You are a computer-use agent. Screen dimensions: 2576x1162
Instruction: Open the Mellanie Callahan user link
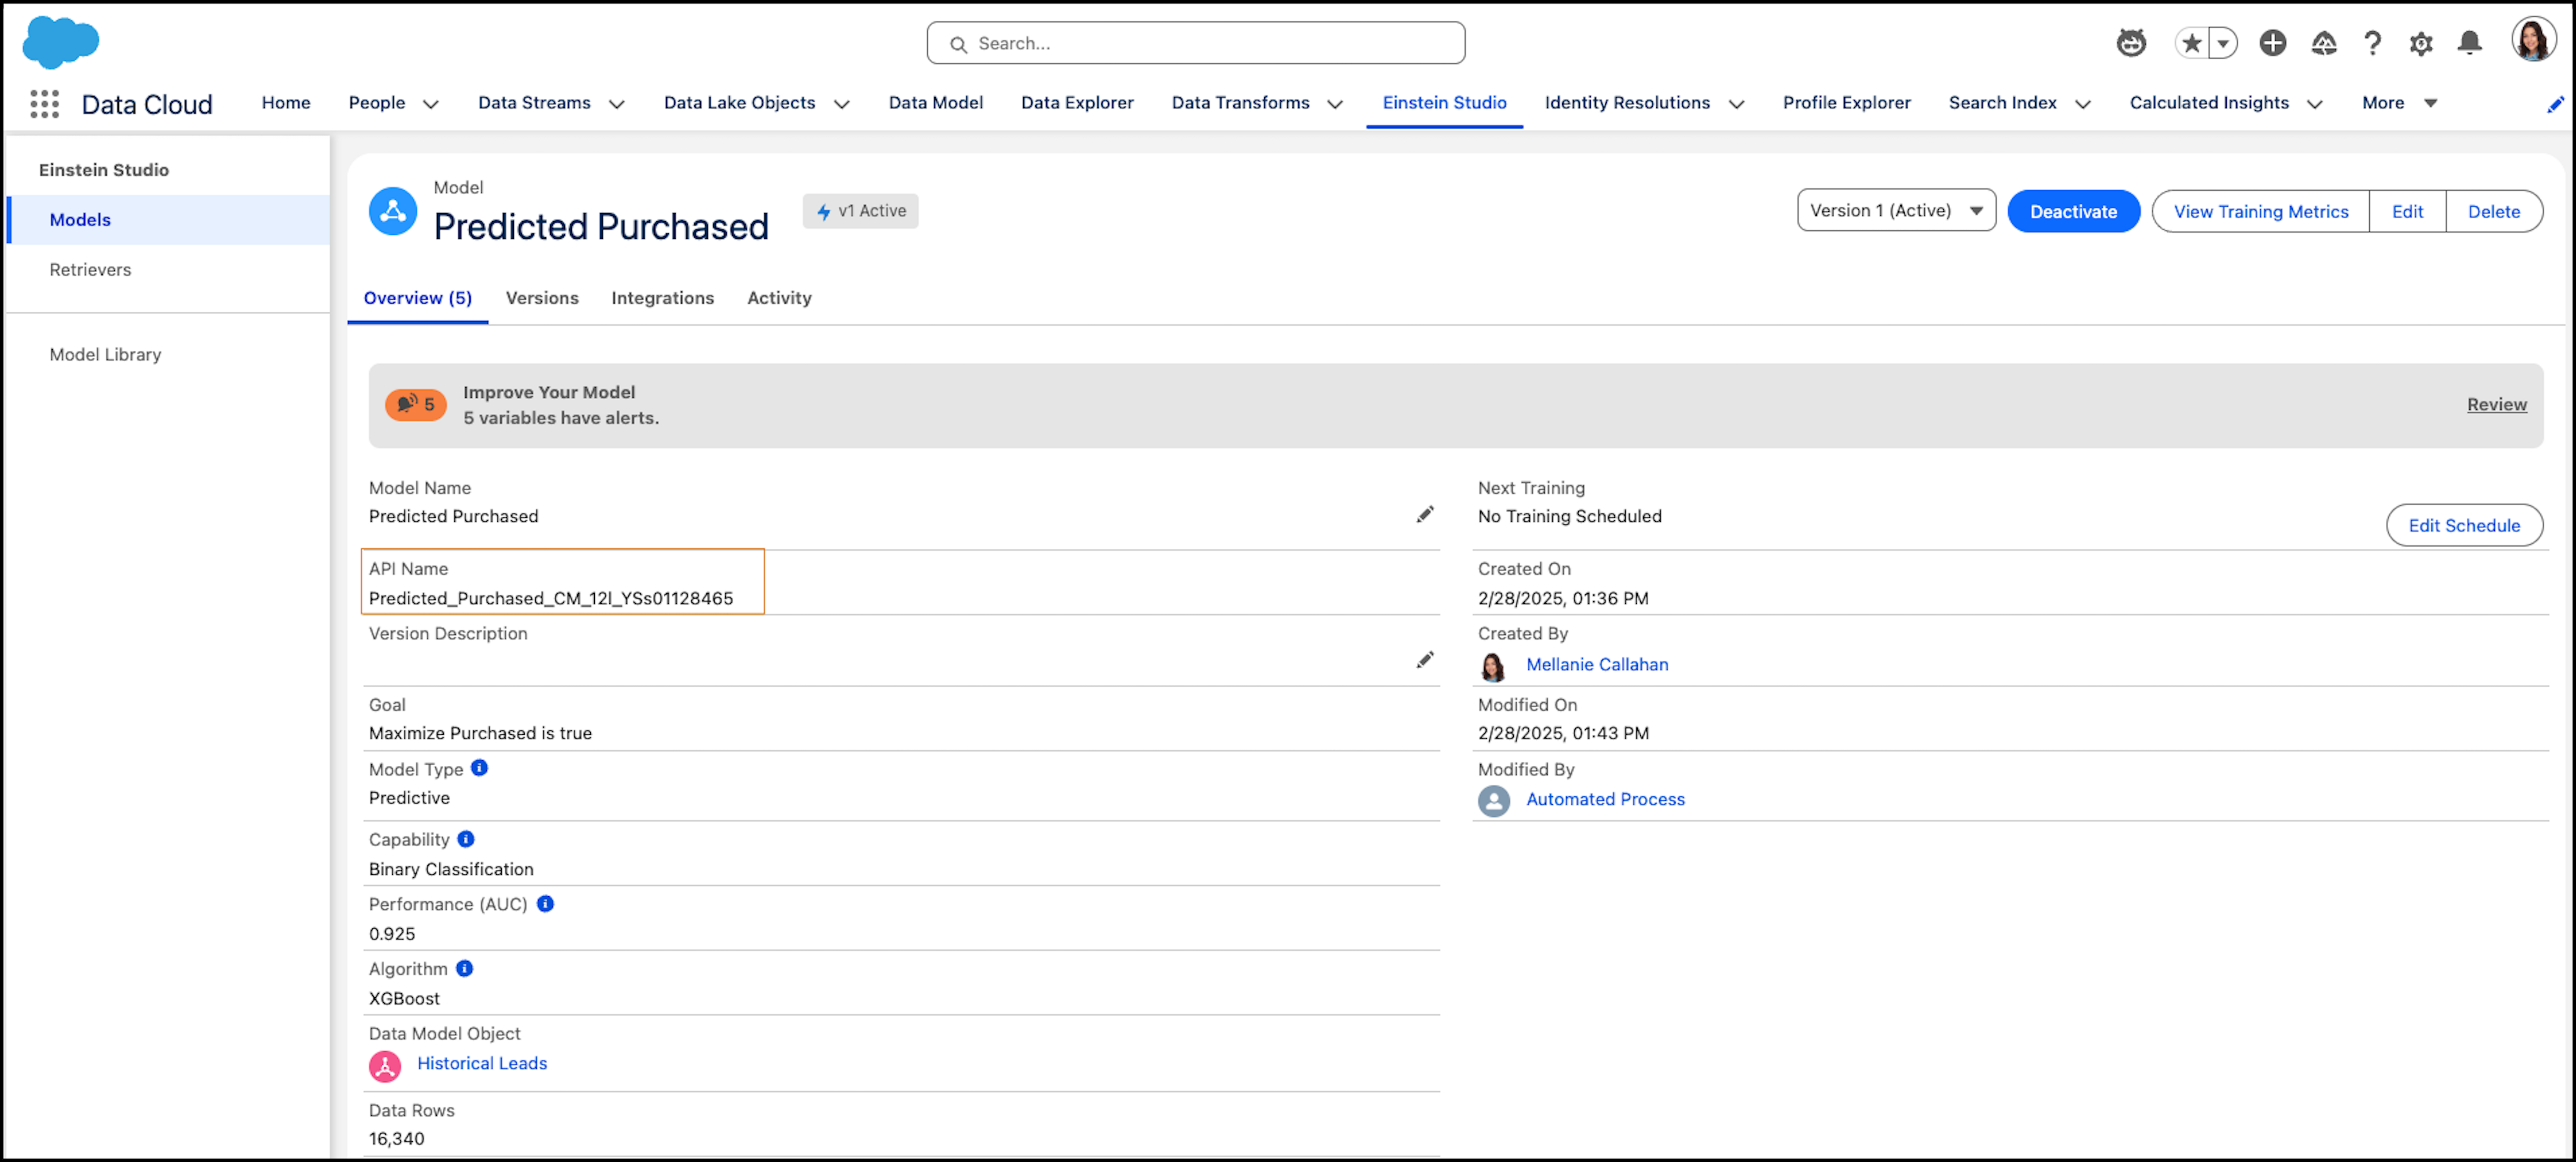(x=1597, y=665)
